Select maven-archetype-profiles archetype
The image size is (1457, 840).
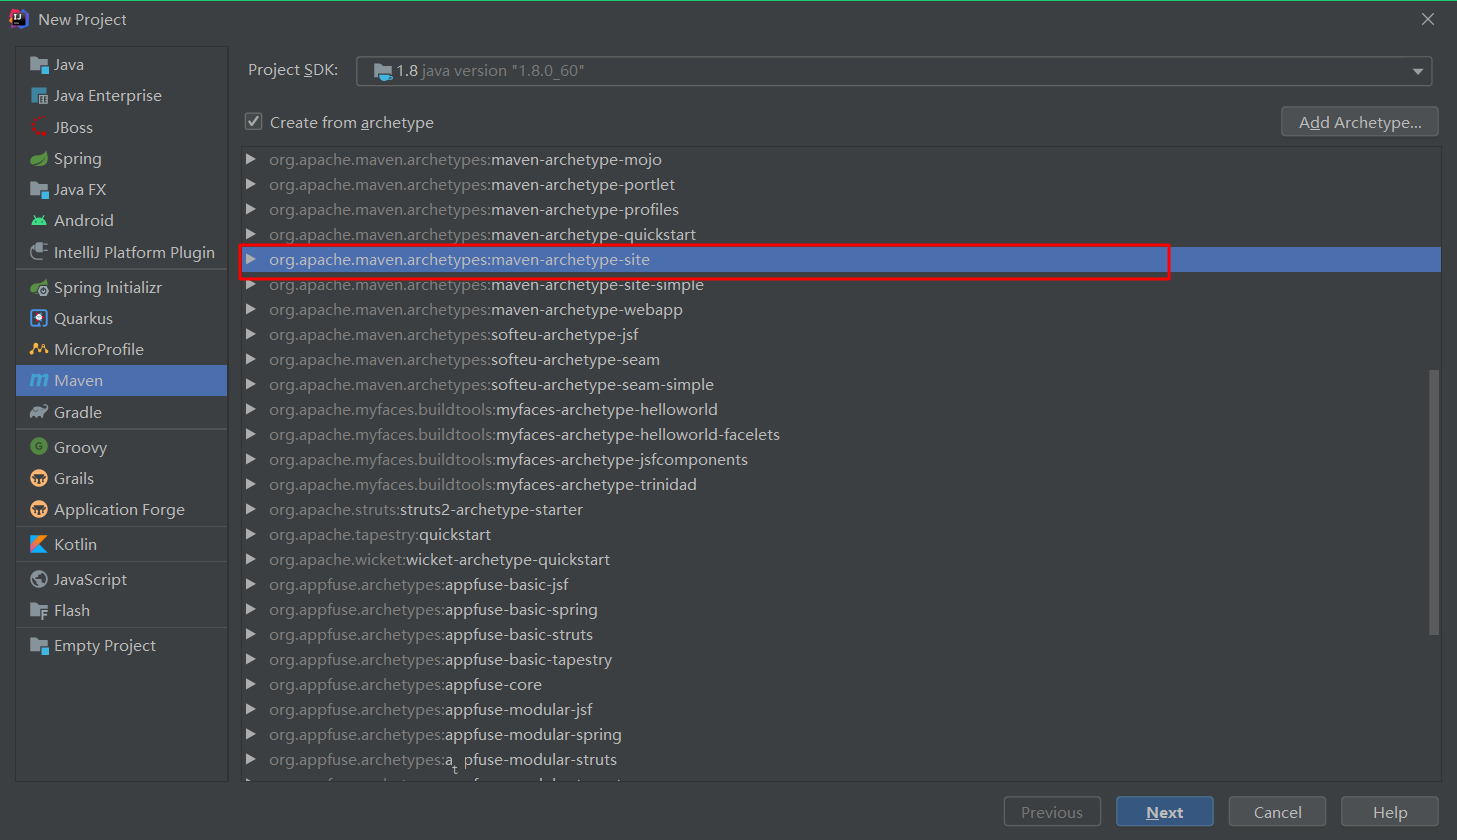[841, 209]
